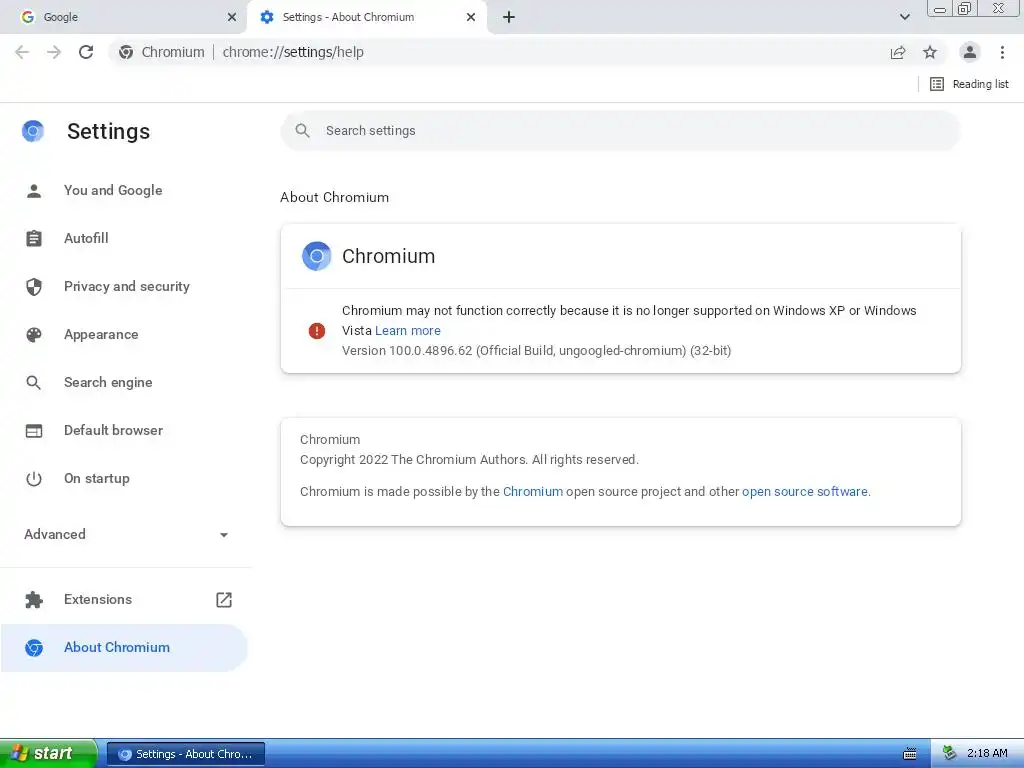Click the Chromium logo in the About card
The height and width of the screenshot is (768, 1024).
pyautogui.click(x=317, y=256)
